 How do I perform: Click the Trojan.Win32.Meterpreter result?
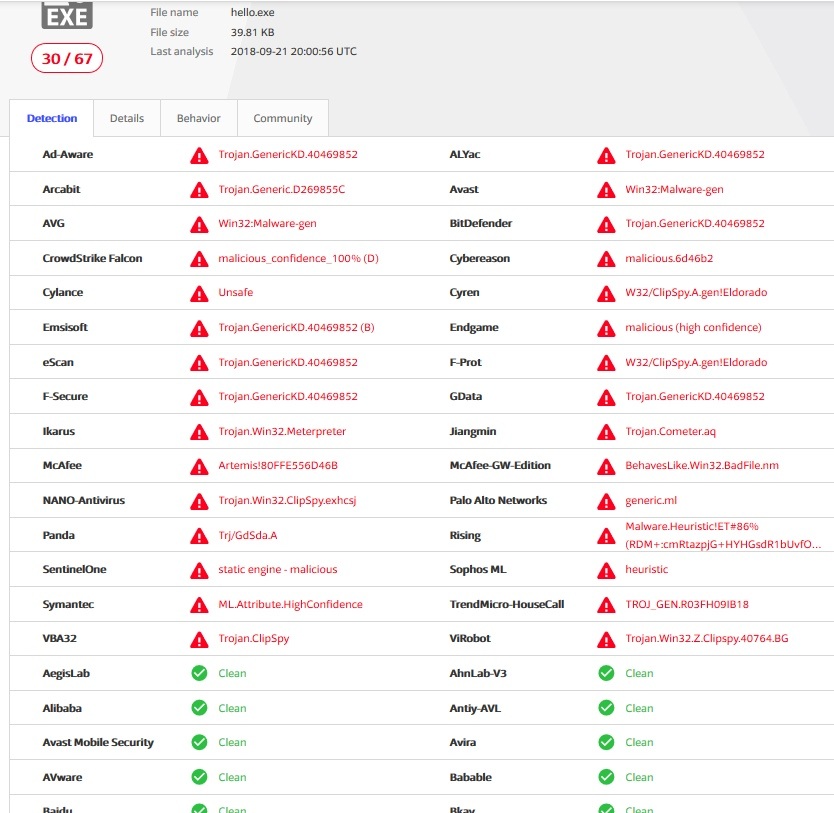(x=282, y=431)
